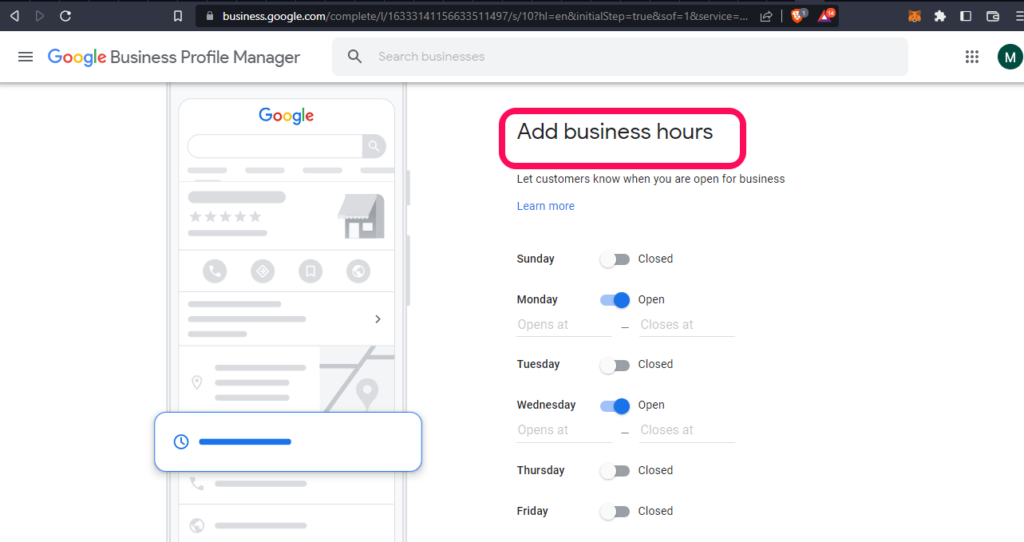Click the phone icon below the hours card
Image resolution: width=1024 pixels, height=542 pixels.
[x=197, y=484]
